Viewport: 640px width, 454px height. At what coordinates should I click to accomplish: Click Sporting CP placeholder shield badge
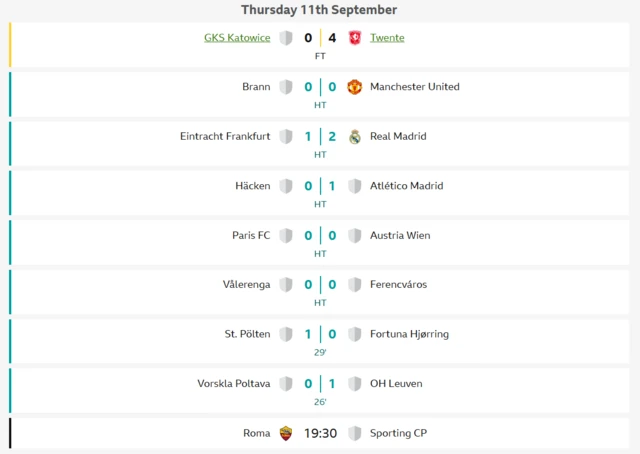[x=354, y=433]
